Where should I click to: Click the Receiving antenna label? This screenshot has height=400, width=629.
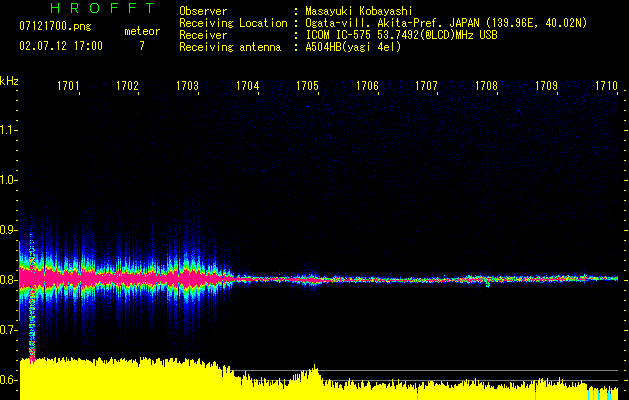coord(230,47)
